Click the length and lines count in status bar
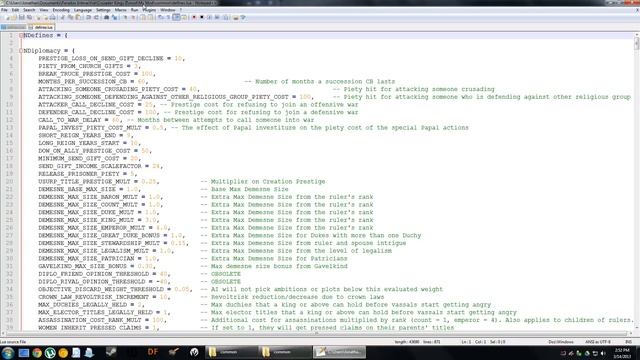 pos(417,342)
